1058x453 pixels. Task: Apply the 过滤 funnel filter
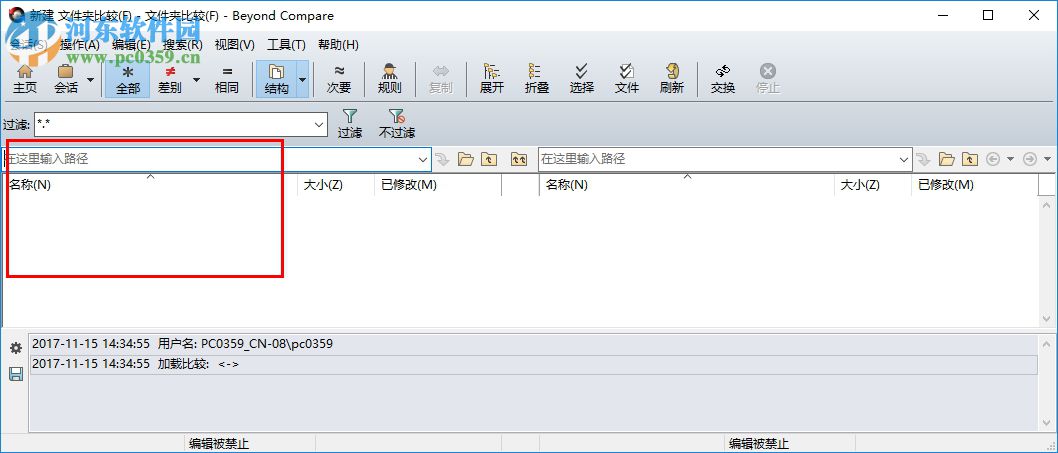point(350,124)
